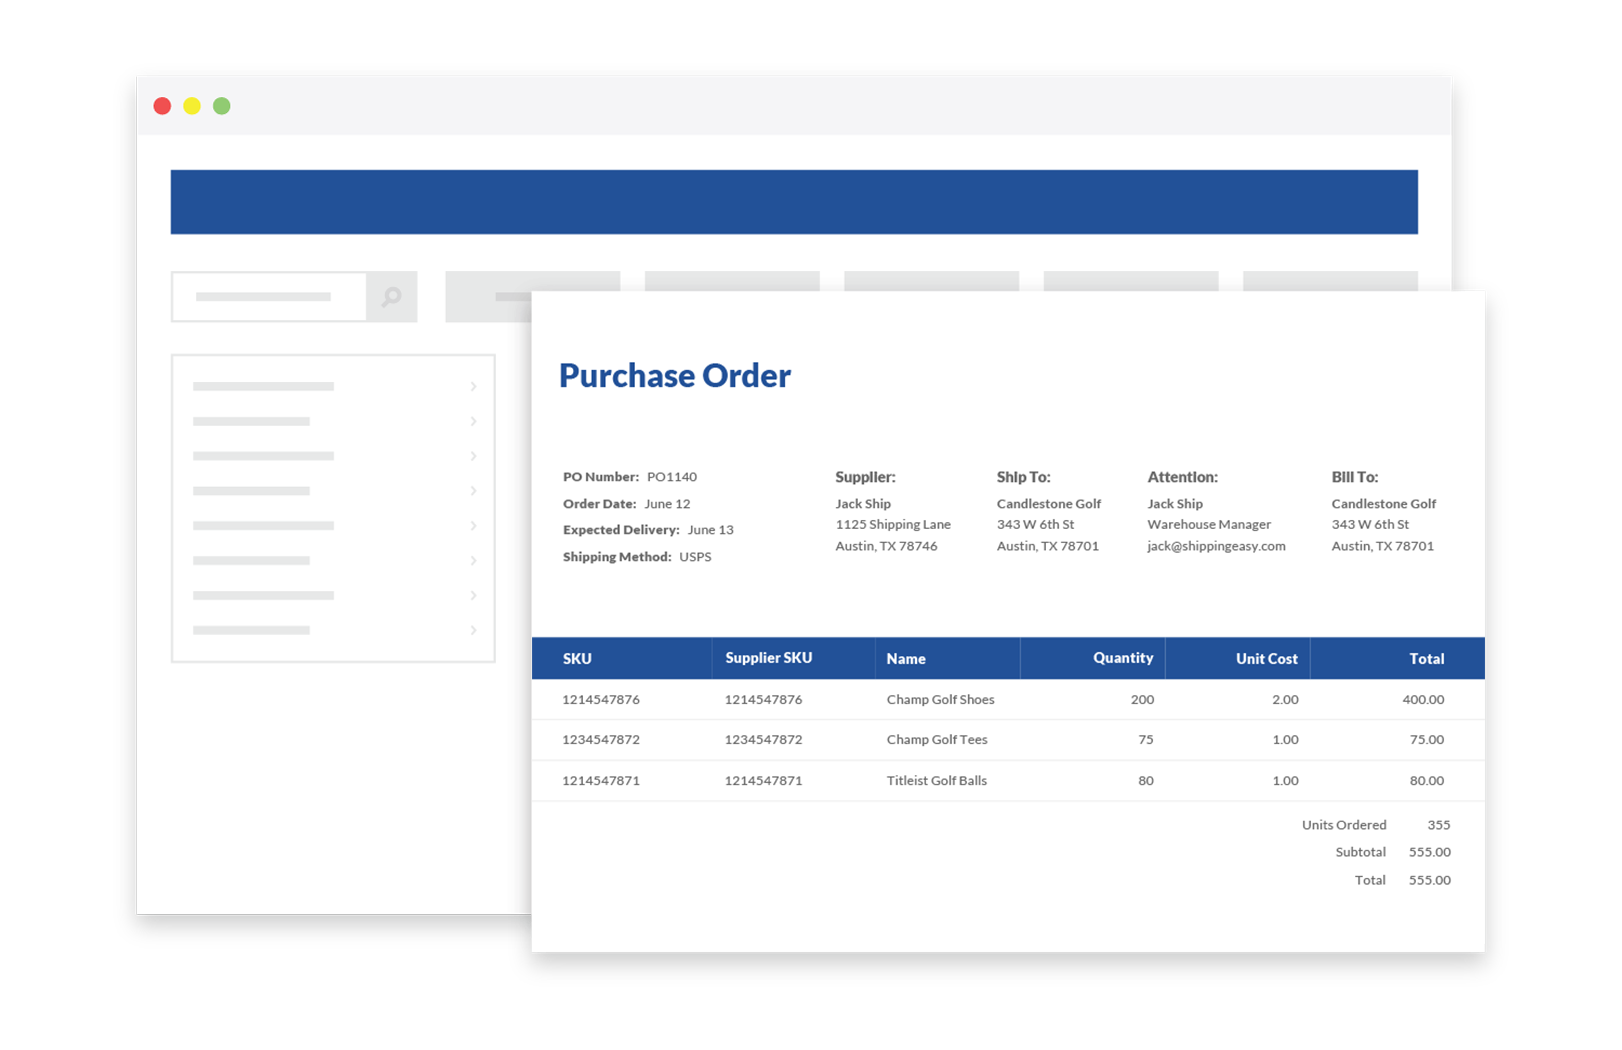Select the Order Date value June 12
Viewport: 1622px width, 1050px height.
pos(667,504)
